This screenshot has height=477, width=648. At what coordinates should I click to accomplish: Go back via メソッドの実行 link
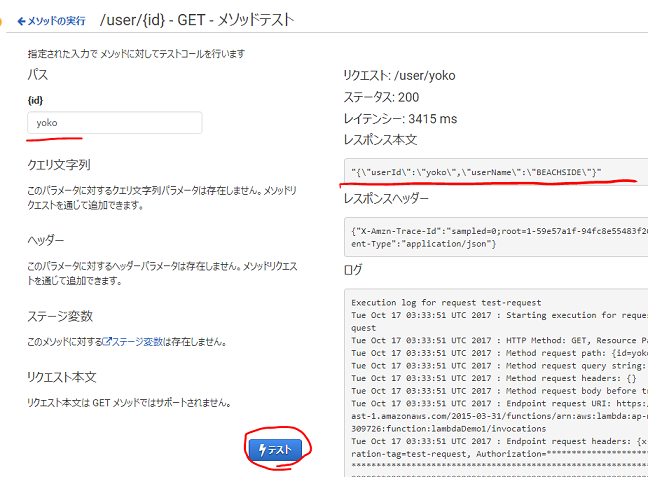[51, 21]
